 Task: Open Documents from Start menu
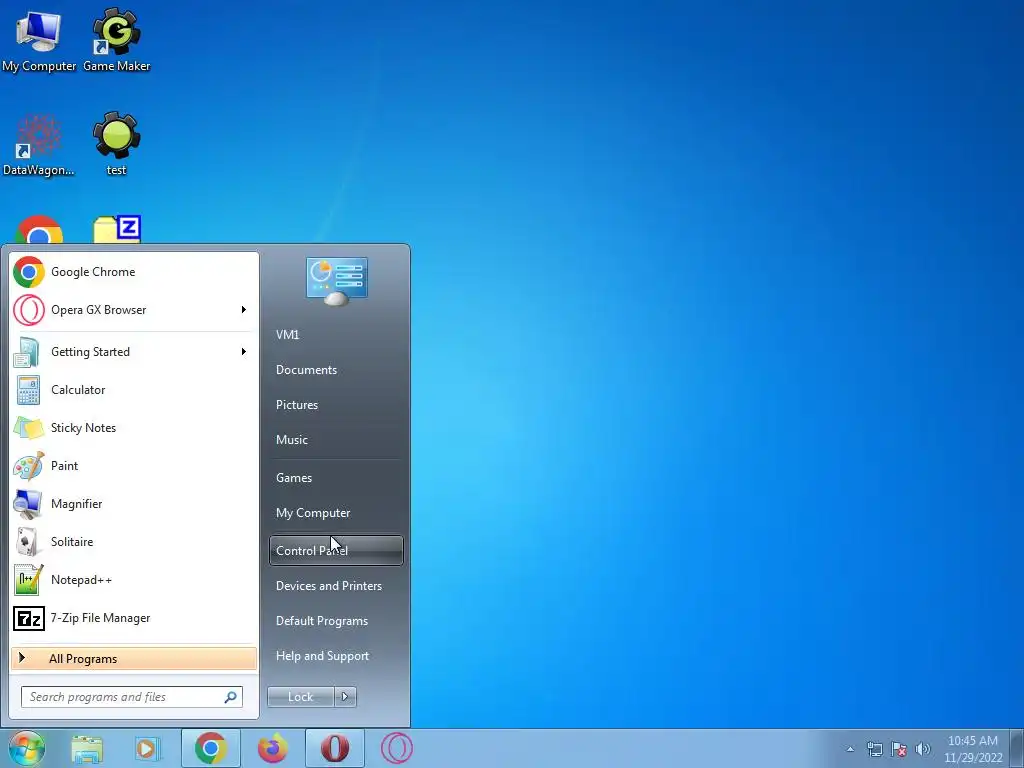tap(336, 370)
